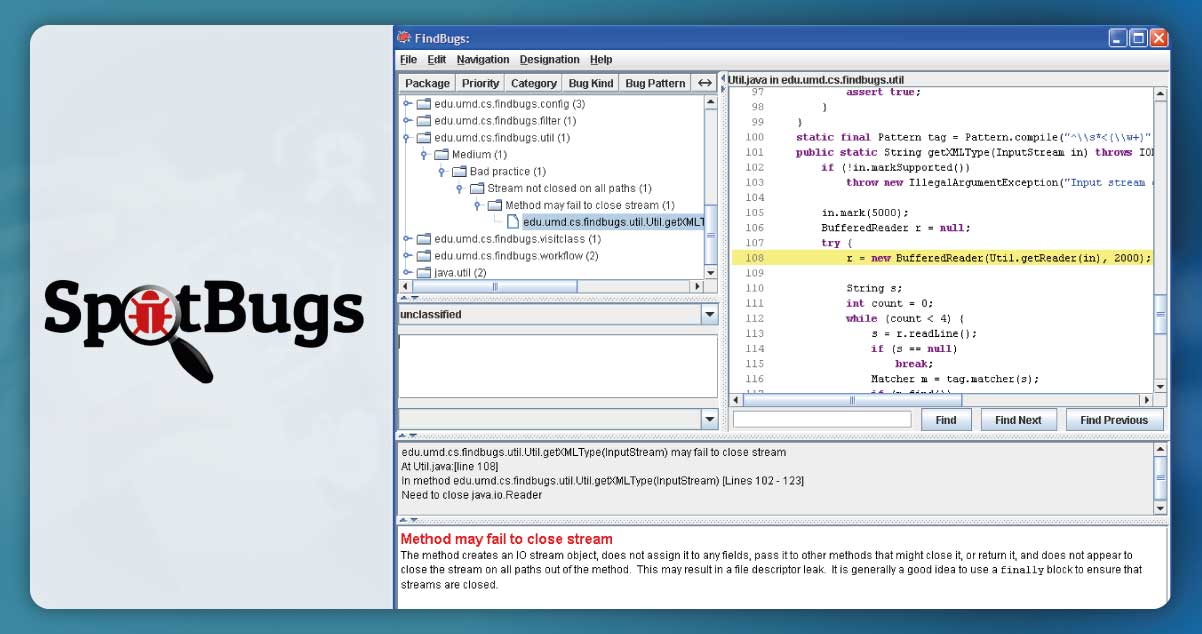Open the Designation menu
Screen dimensions: 1202x634
click(x=550, y=60)
